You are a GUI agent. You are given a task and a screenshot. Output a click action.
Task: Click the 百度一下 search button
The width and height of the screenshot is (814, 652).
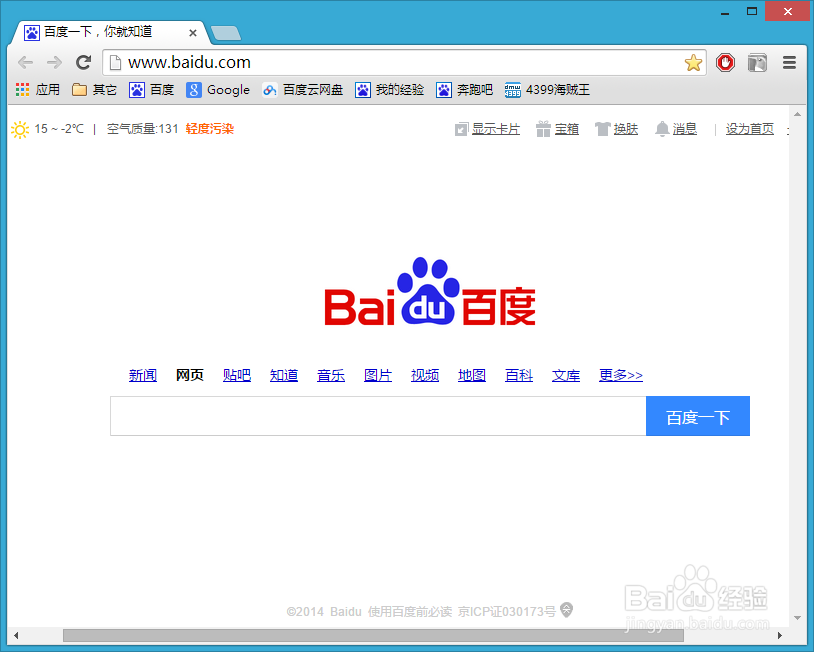pos(698,416)
